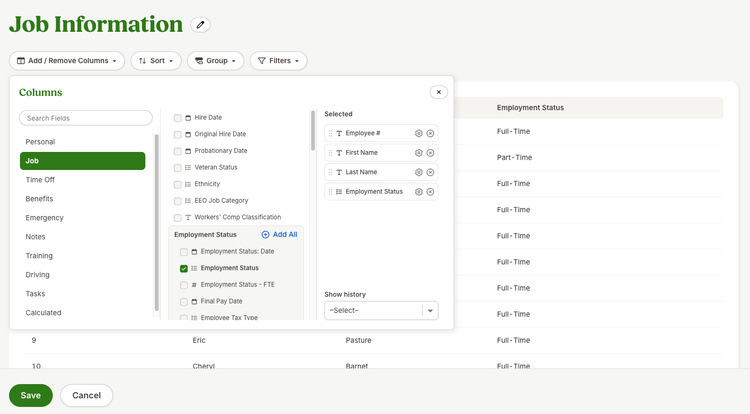Click drag handle of Employee # item
The height and width of the screenshot is (414, 750).
click(x=331, y=133)
